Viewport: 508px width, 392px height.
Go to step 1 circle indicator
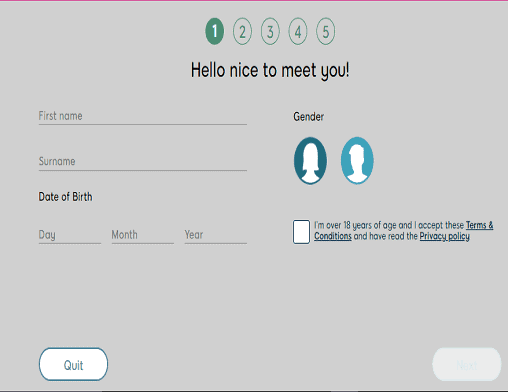coord(215,31)
